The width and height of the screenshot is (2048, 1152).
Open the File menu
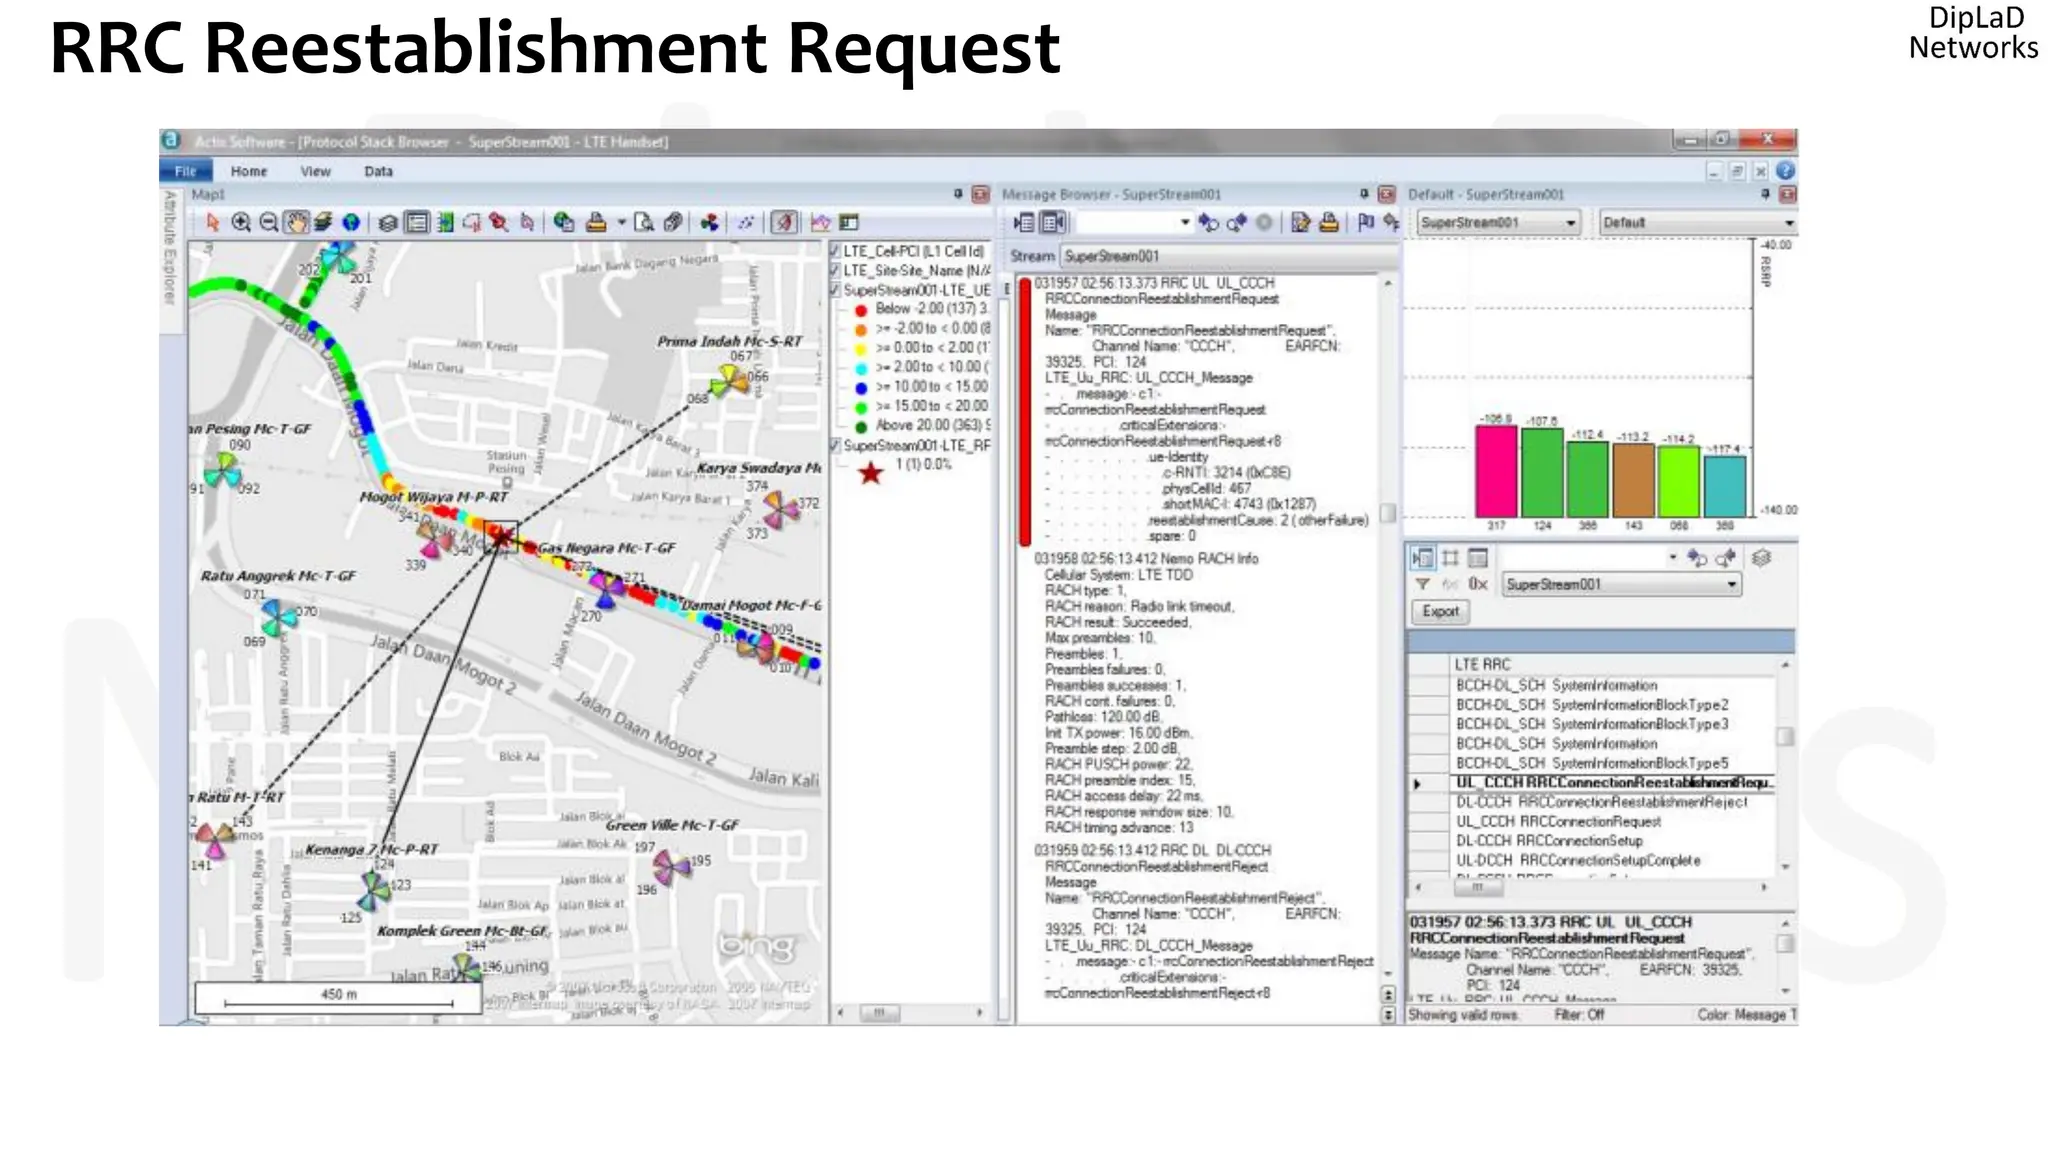click(186, 171)
